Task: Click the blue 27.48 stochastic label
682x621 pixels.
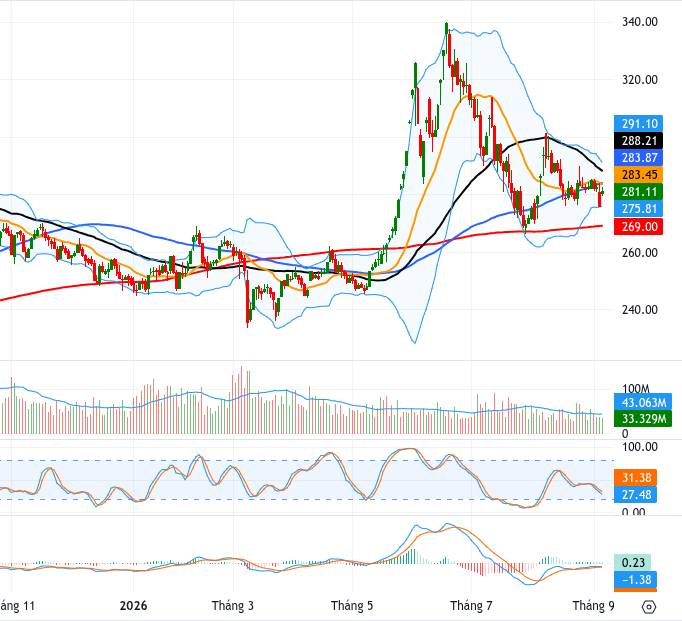Action: click(635, 495)
